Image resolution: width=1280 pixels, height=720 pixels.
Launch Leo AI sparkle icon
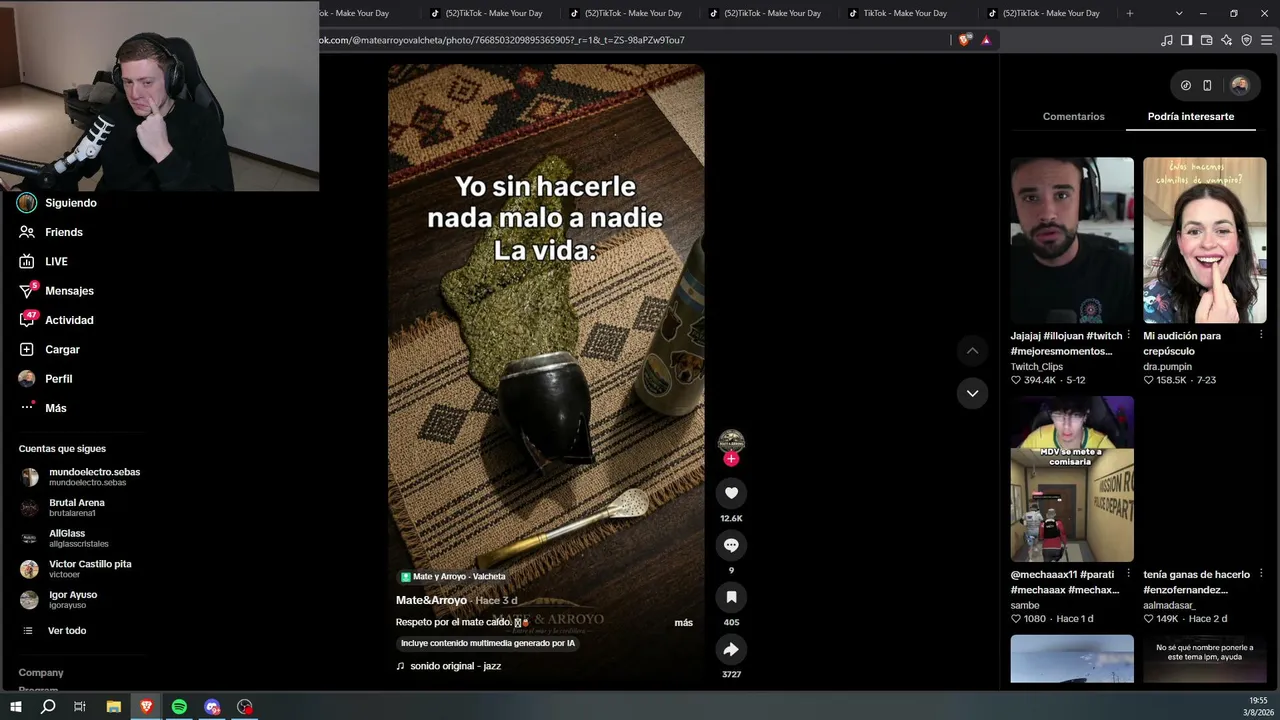(1226, 40)
